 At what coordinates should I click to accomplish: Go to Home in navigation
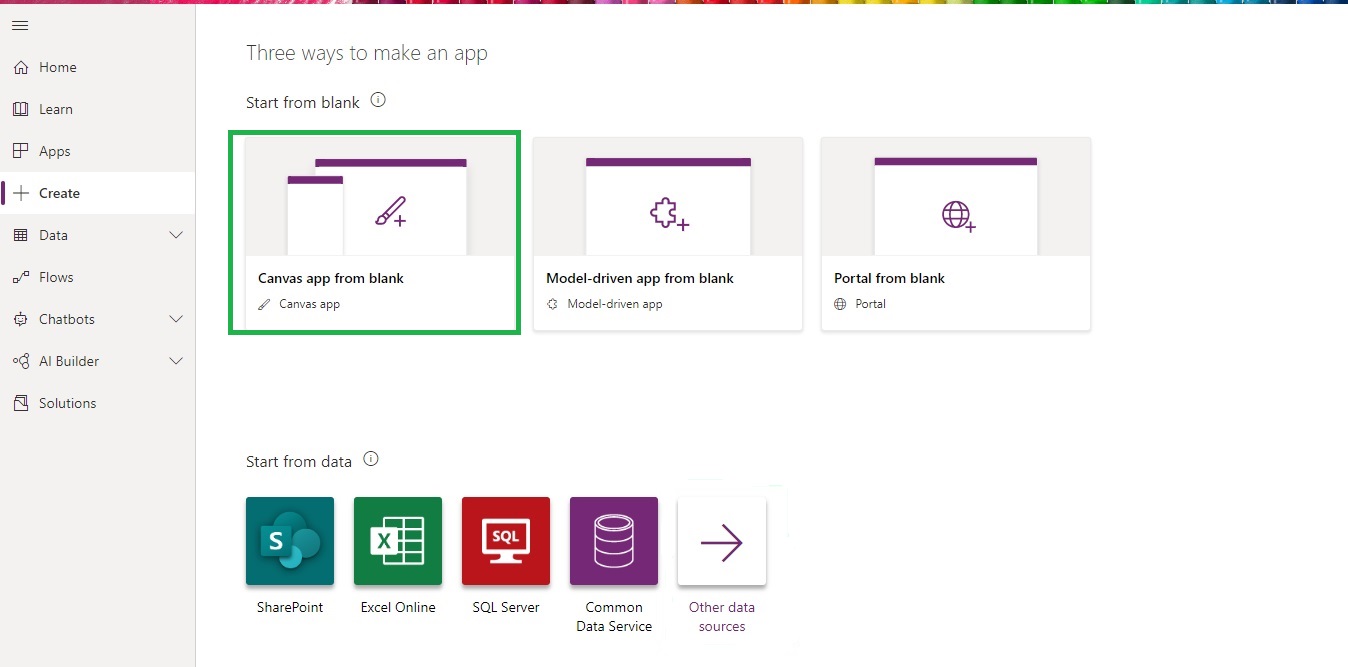(58, 67)
